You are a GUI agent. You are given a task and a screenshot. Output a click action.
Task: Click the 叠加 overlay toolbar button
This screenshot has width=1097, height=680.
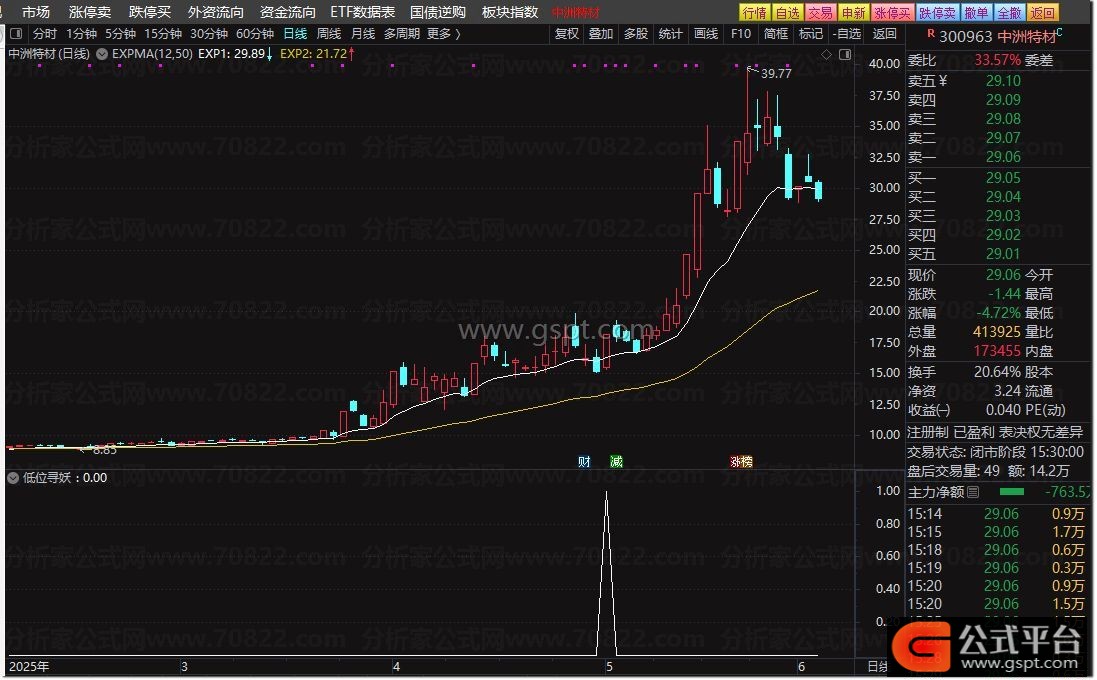[x=601, y=34]
